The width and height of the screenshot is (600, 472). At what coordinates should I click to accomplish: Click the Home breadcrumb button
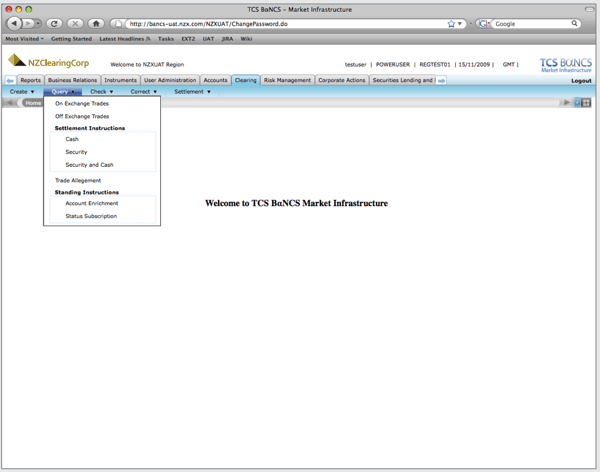click(x=33, y=103)
